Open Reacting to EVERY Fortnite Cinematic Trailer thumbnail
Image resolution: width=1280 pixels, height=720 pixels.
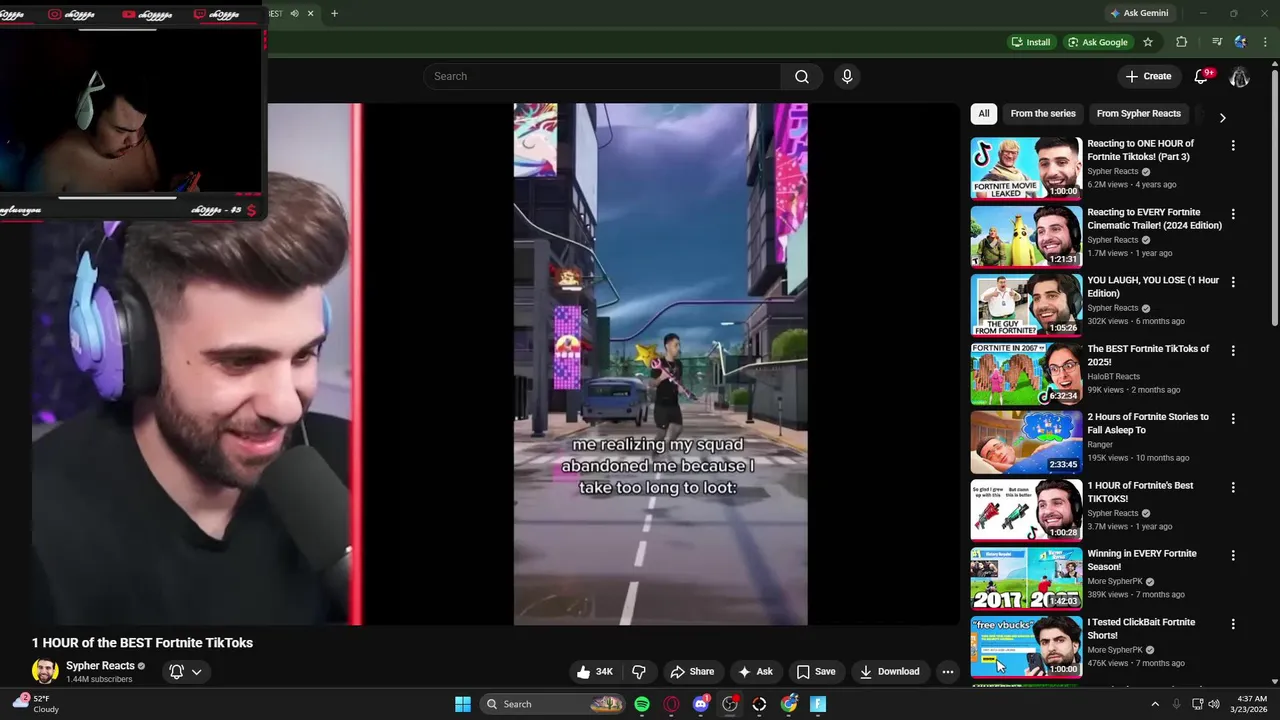pos(1026,237)
